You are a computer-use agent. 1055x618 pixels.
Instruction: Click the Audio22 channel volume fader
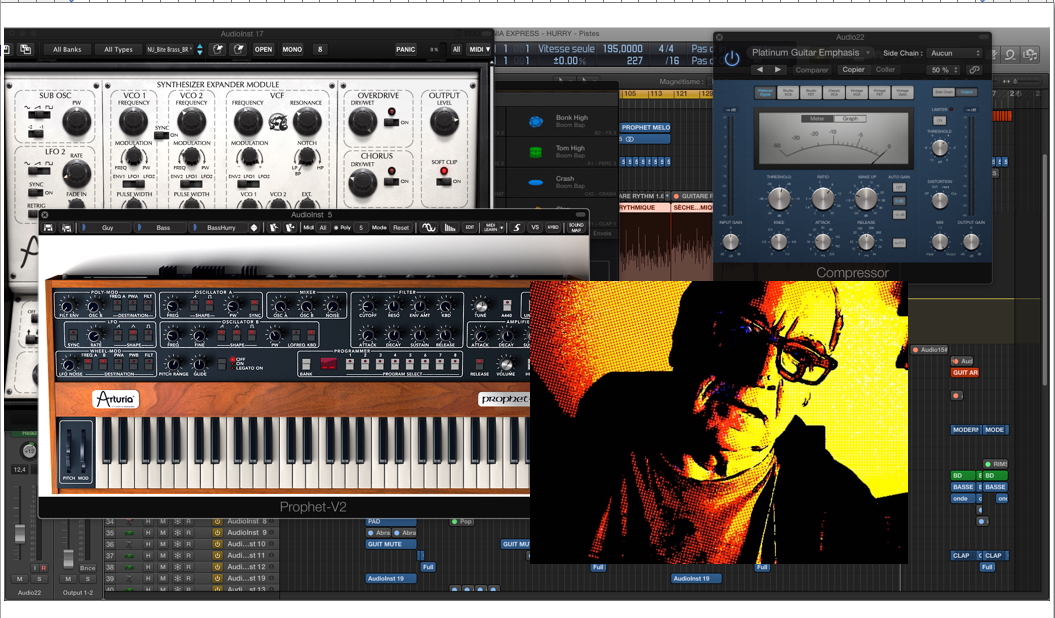[x=20, y=534]
